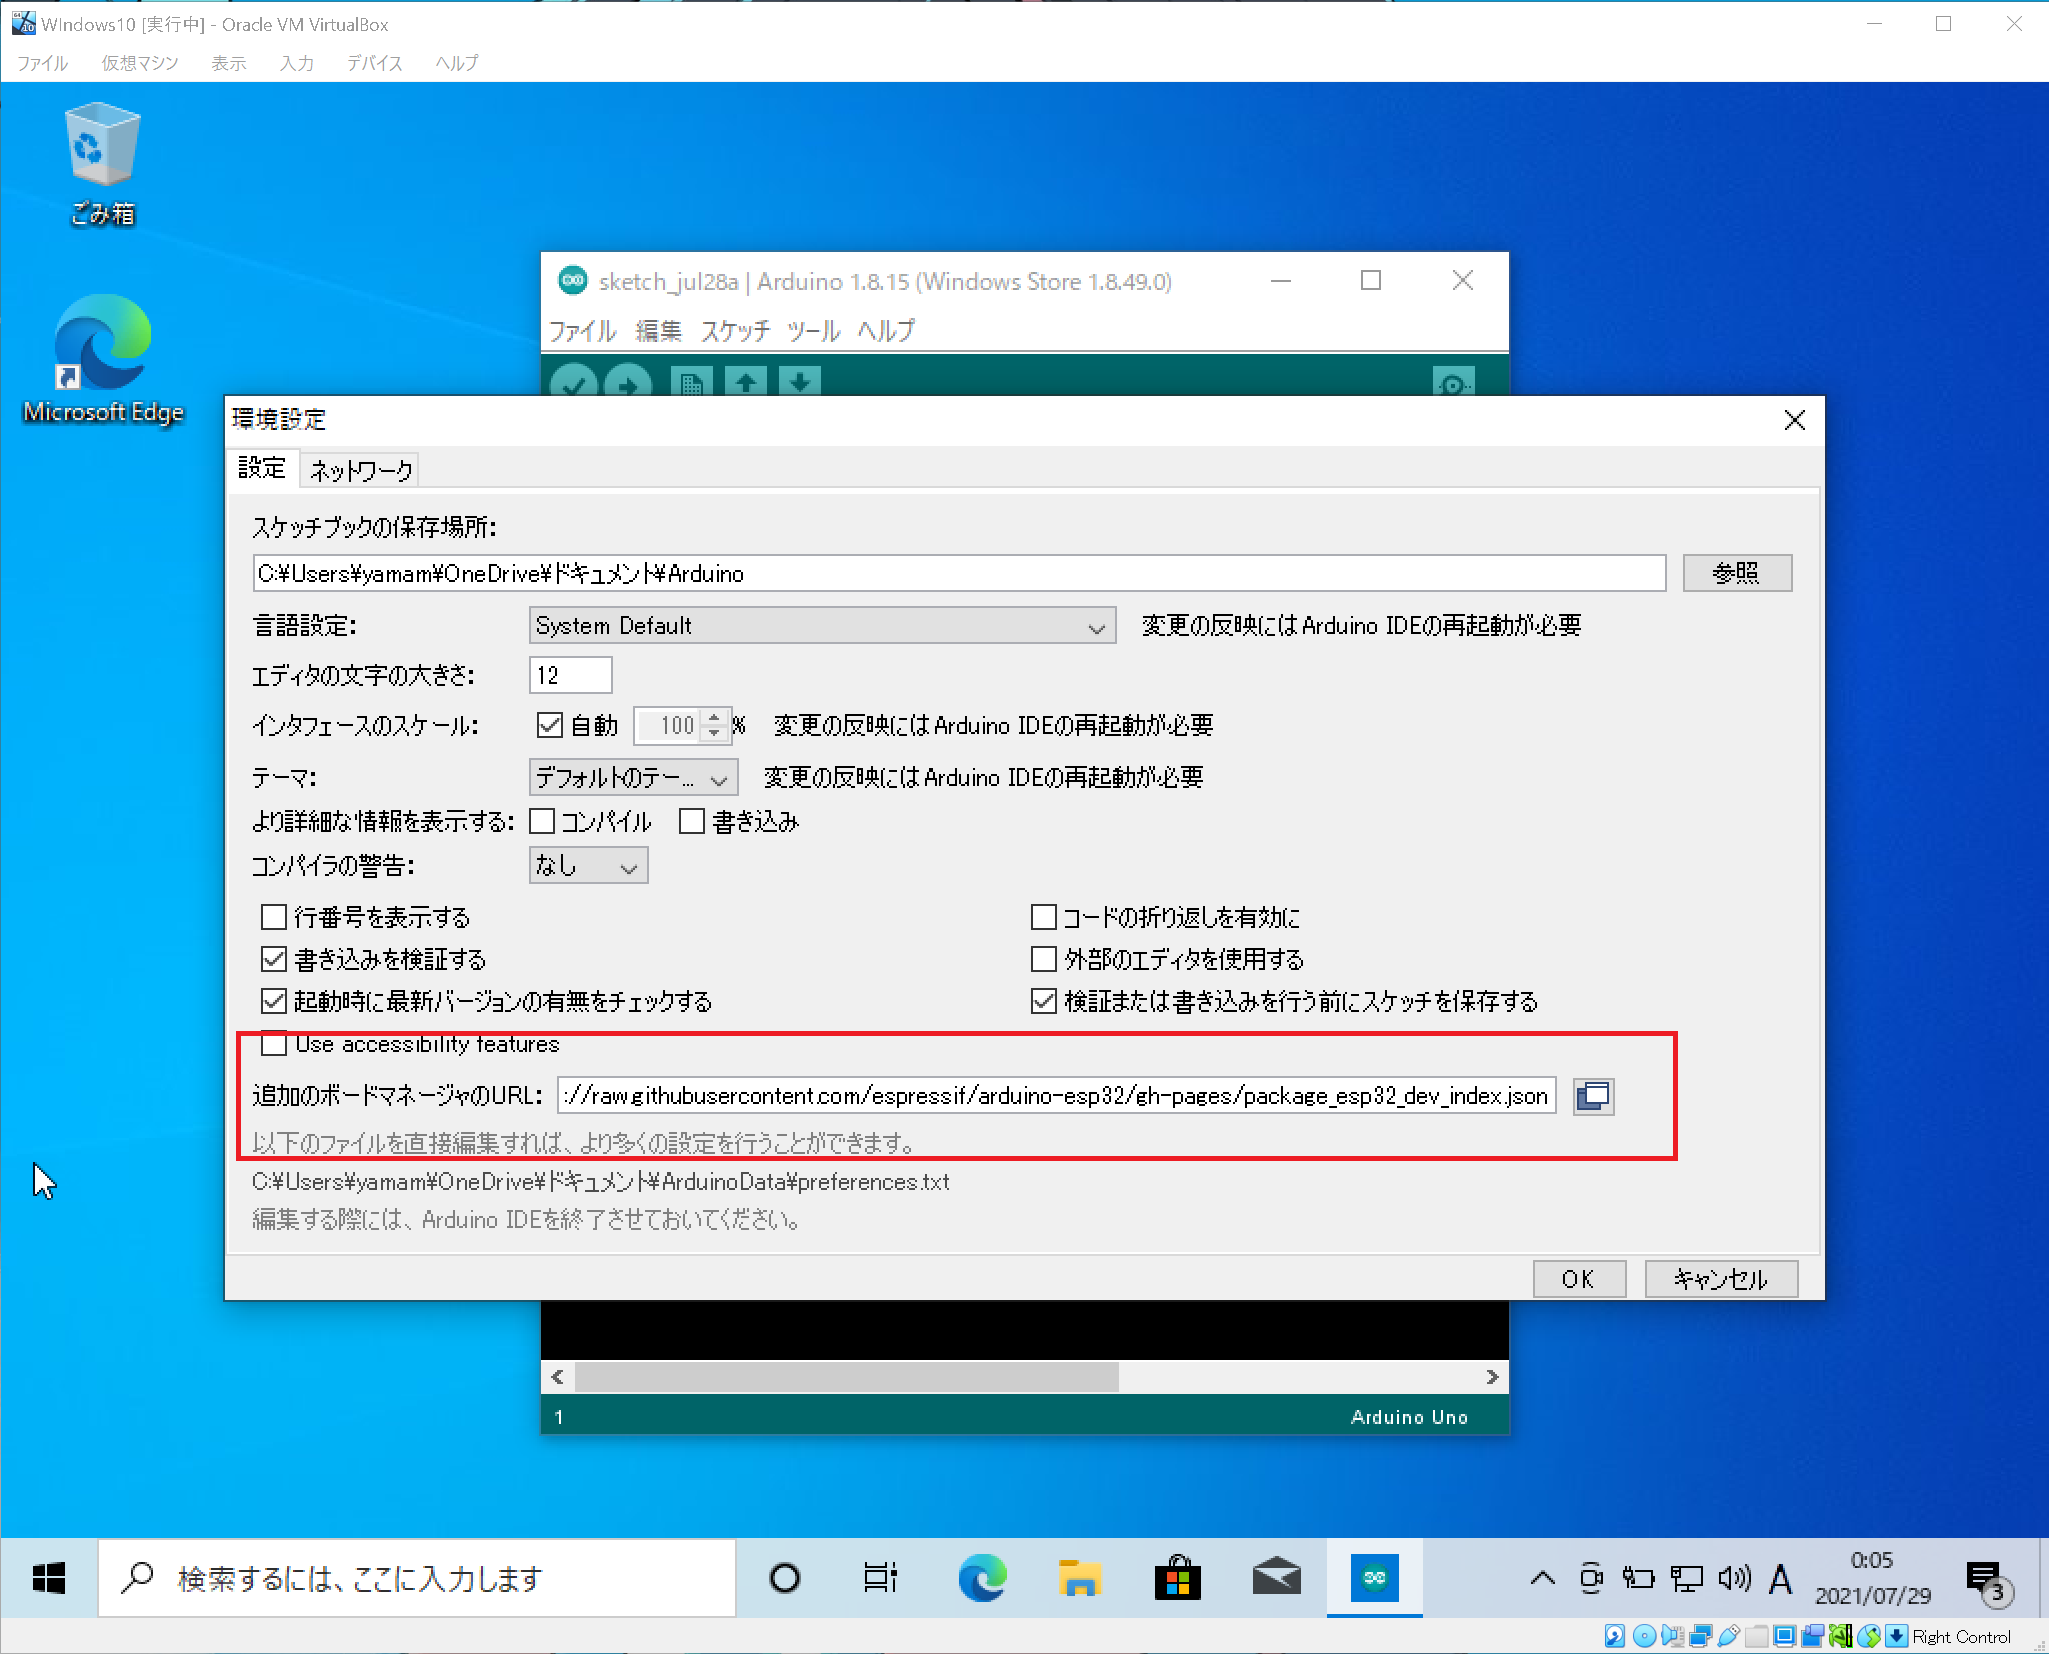Viewport: 2049px width, 1654px height.
Task: Switch to the ネットワーク tab
Action: (x=360, y=470)
